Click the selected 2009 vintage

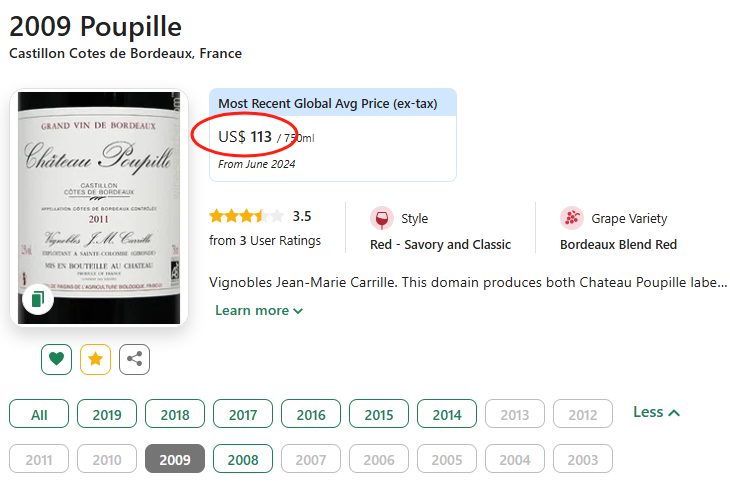tap(175, 460)
